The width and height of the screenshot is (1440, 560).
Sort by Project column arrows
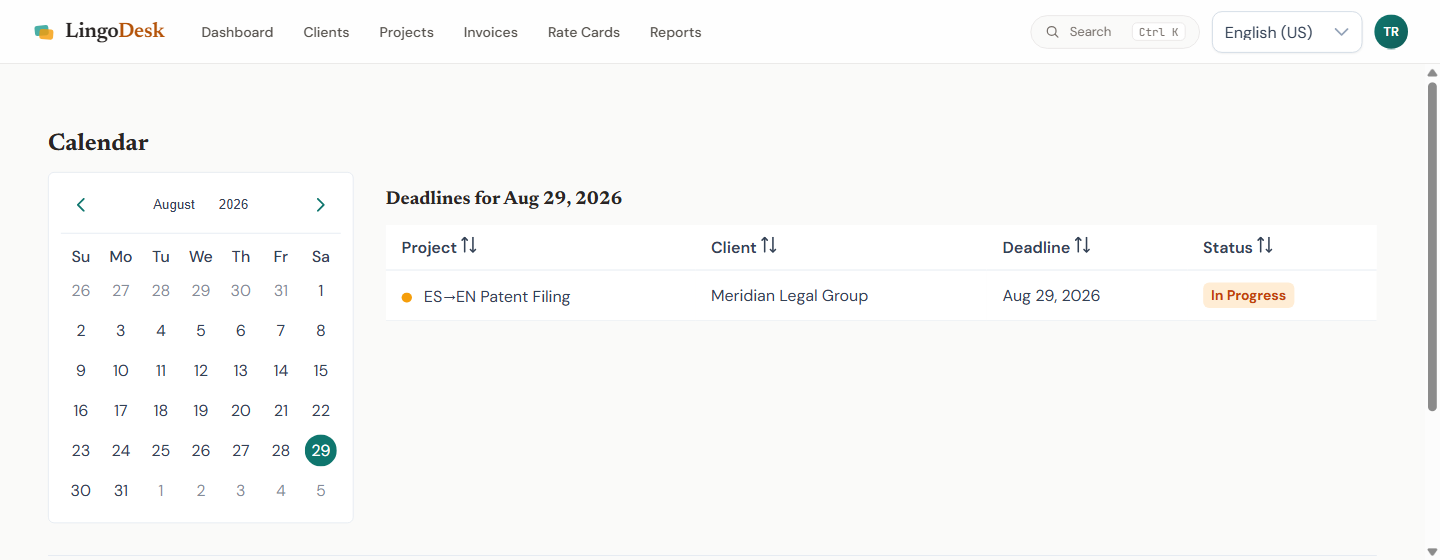[x=469, y=246]
